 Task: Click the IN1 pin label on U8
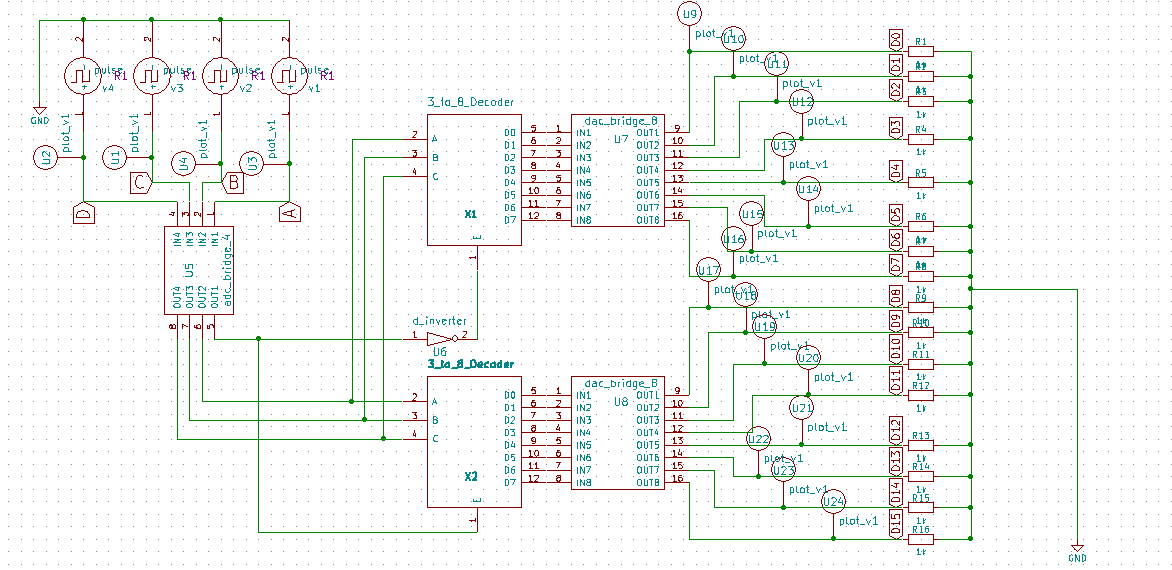[583, 395]
